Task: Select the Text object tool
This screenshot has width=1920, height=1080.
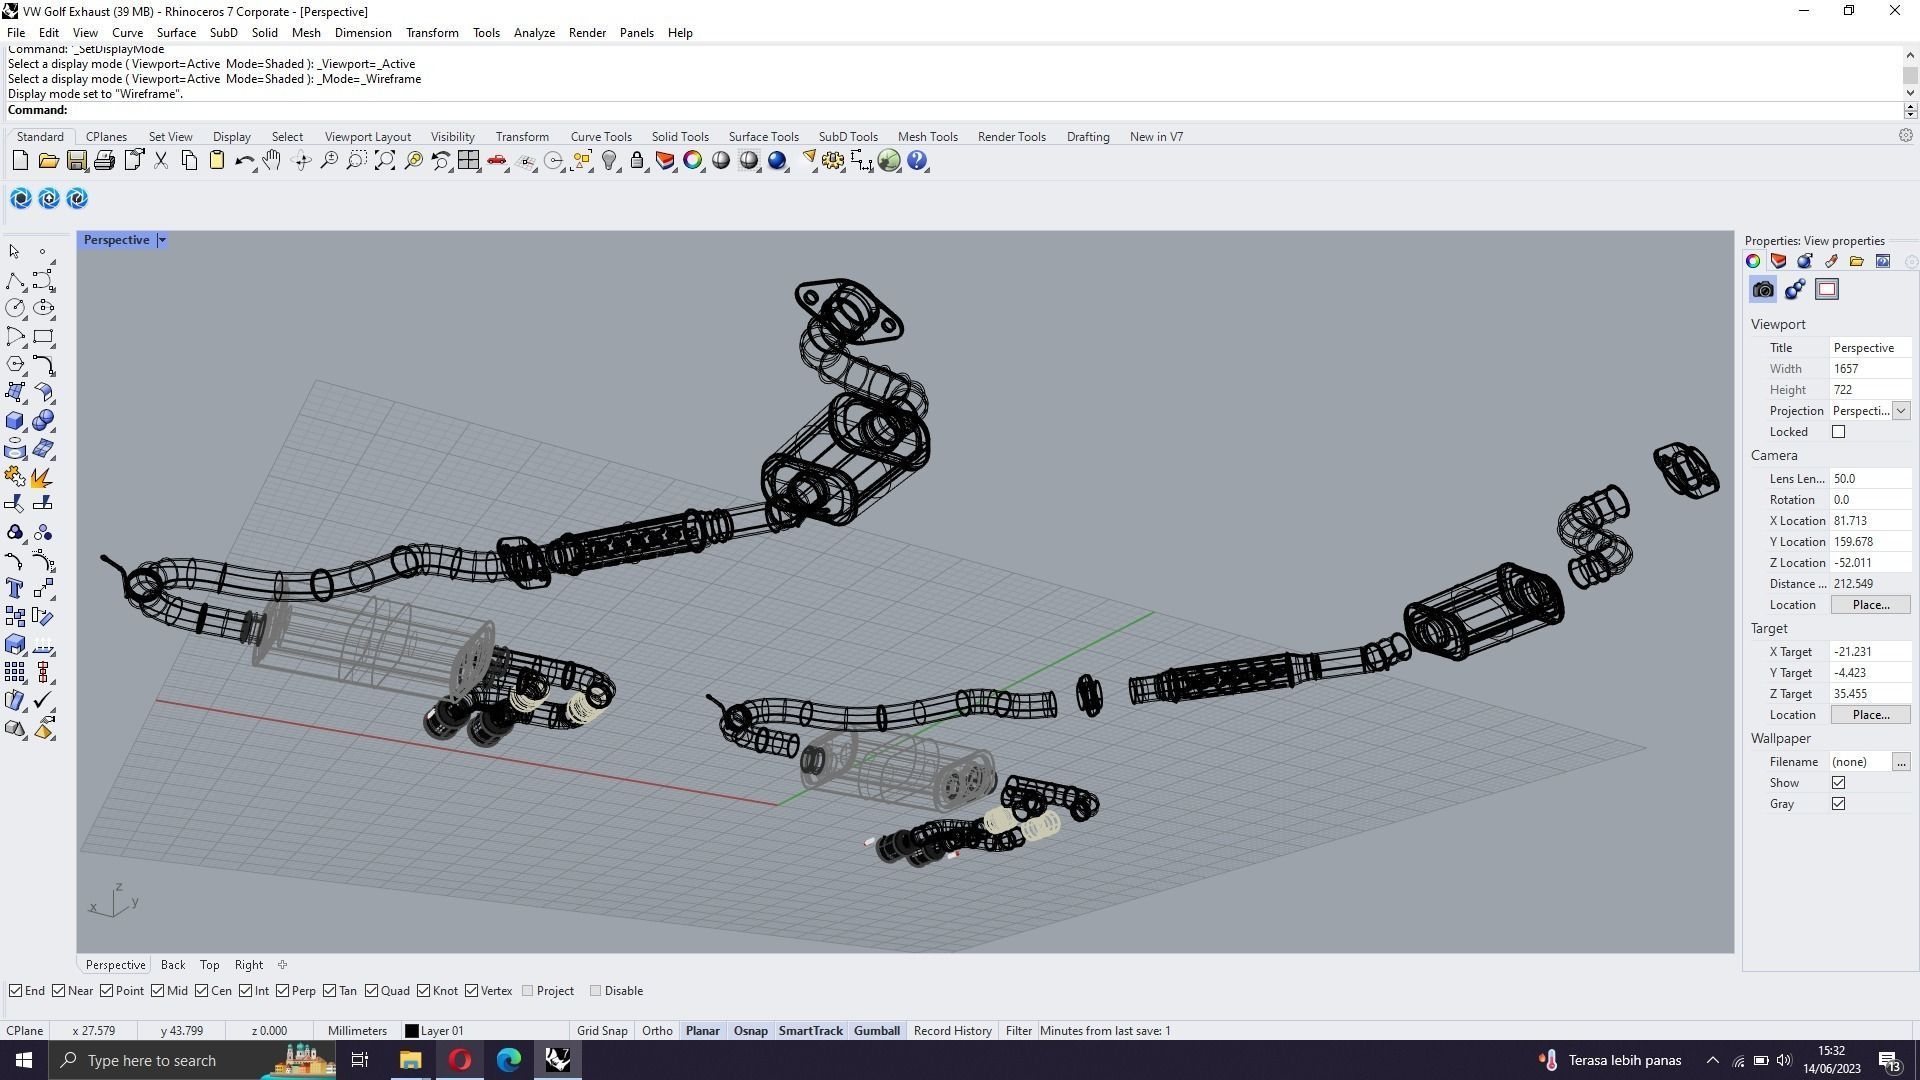Action: 15,589
